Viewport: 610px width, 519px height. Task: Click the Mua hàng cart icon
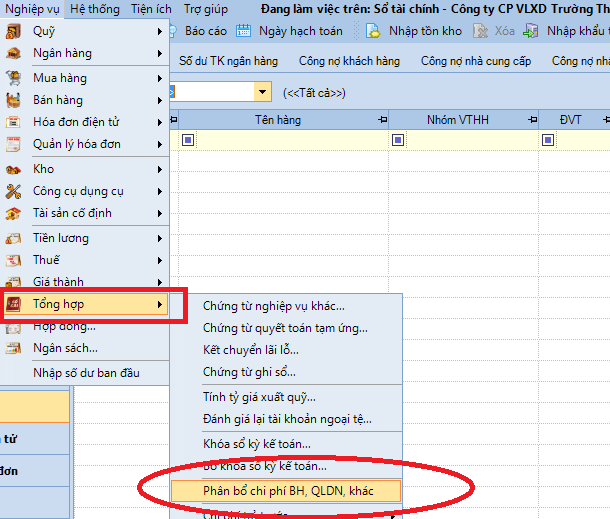pos(14,78)
